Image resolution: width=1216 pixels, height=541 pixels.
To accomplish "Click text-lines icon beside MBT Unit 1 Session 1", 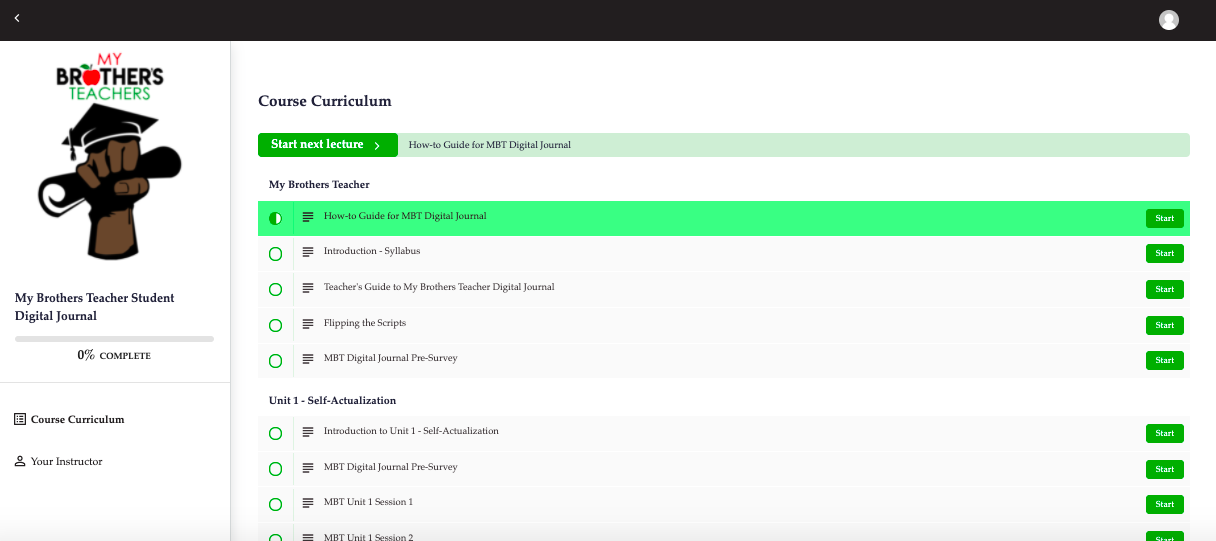I will click(x=308, y=504).
